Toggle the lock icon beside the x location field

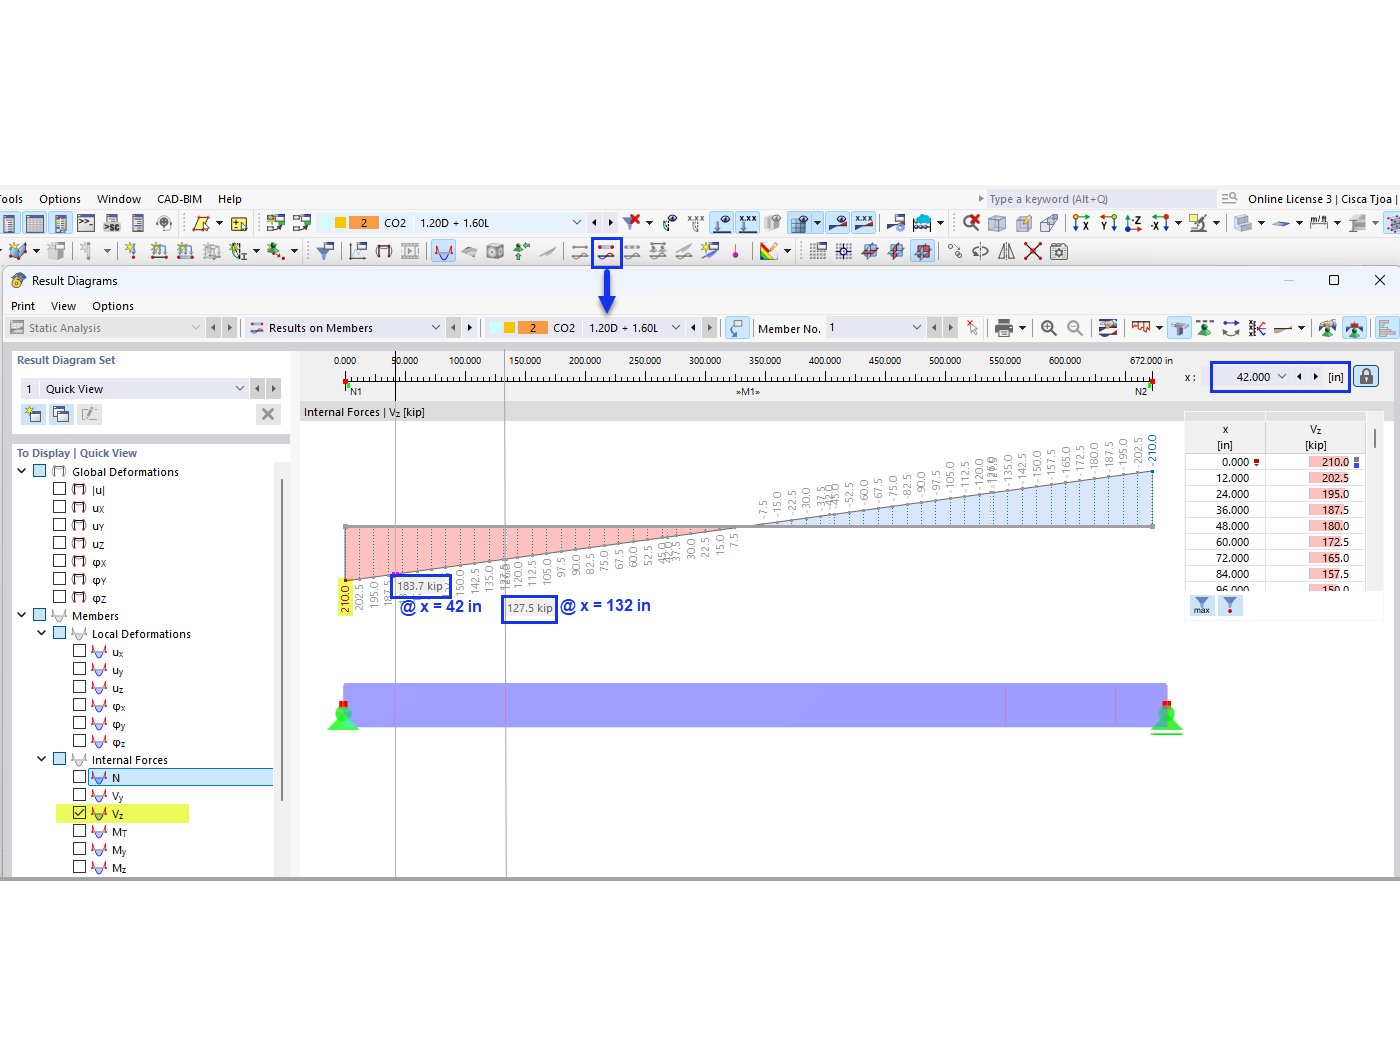click(x=1366, y=376)
